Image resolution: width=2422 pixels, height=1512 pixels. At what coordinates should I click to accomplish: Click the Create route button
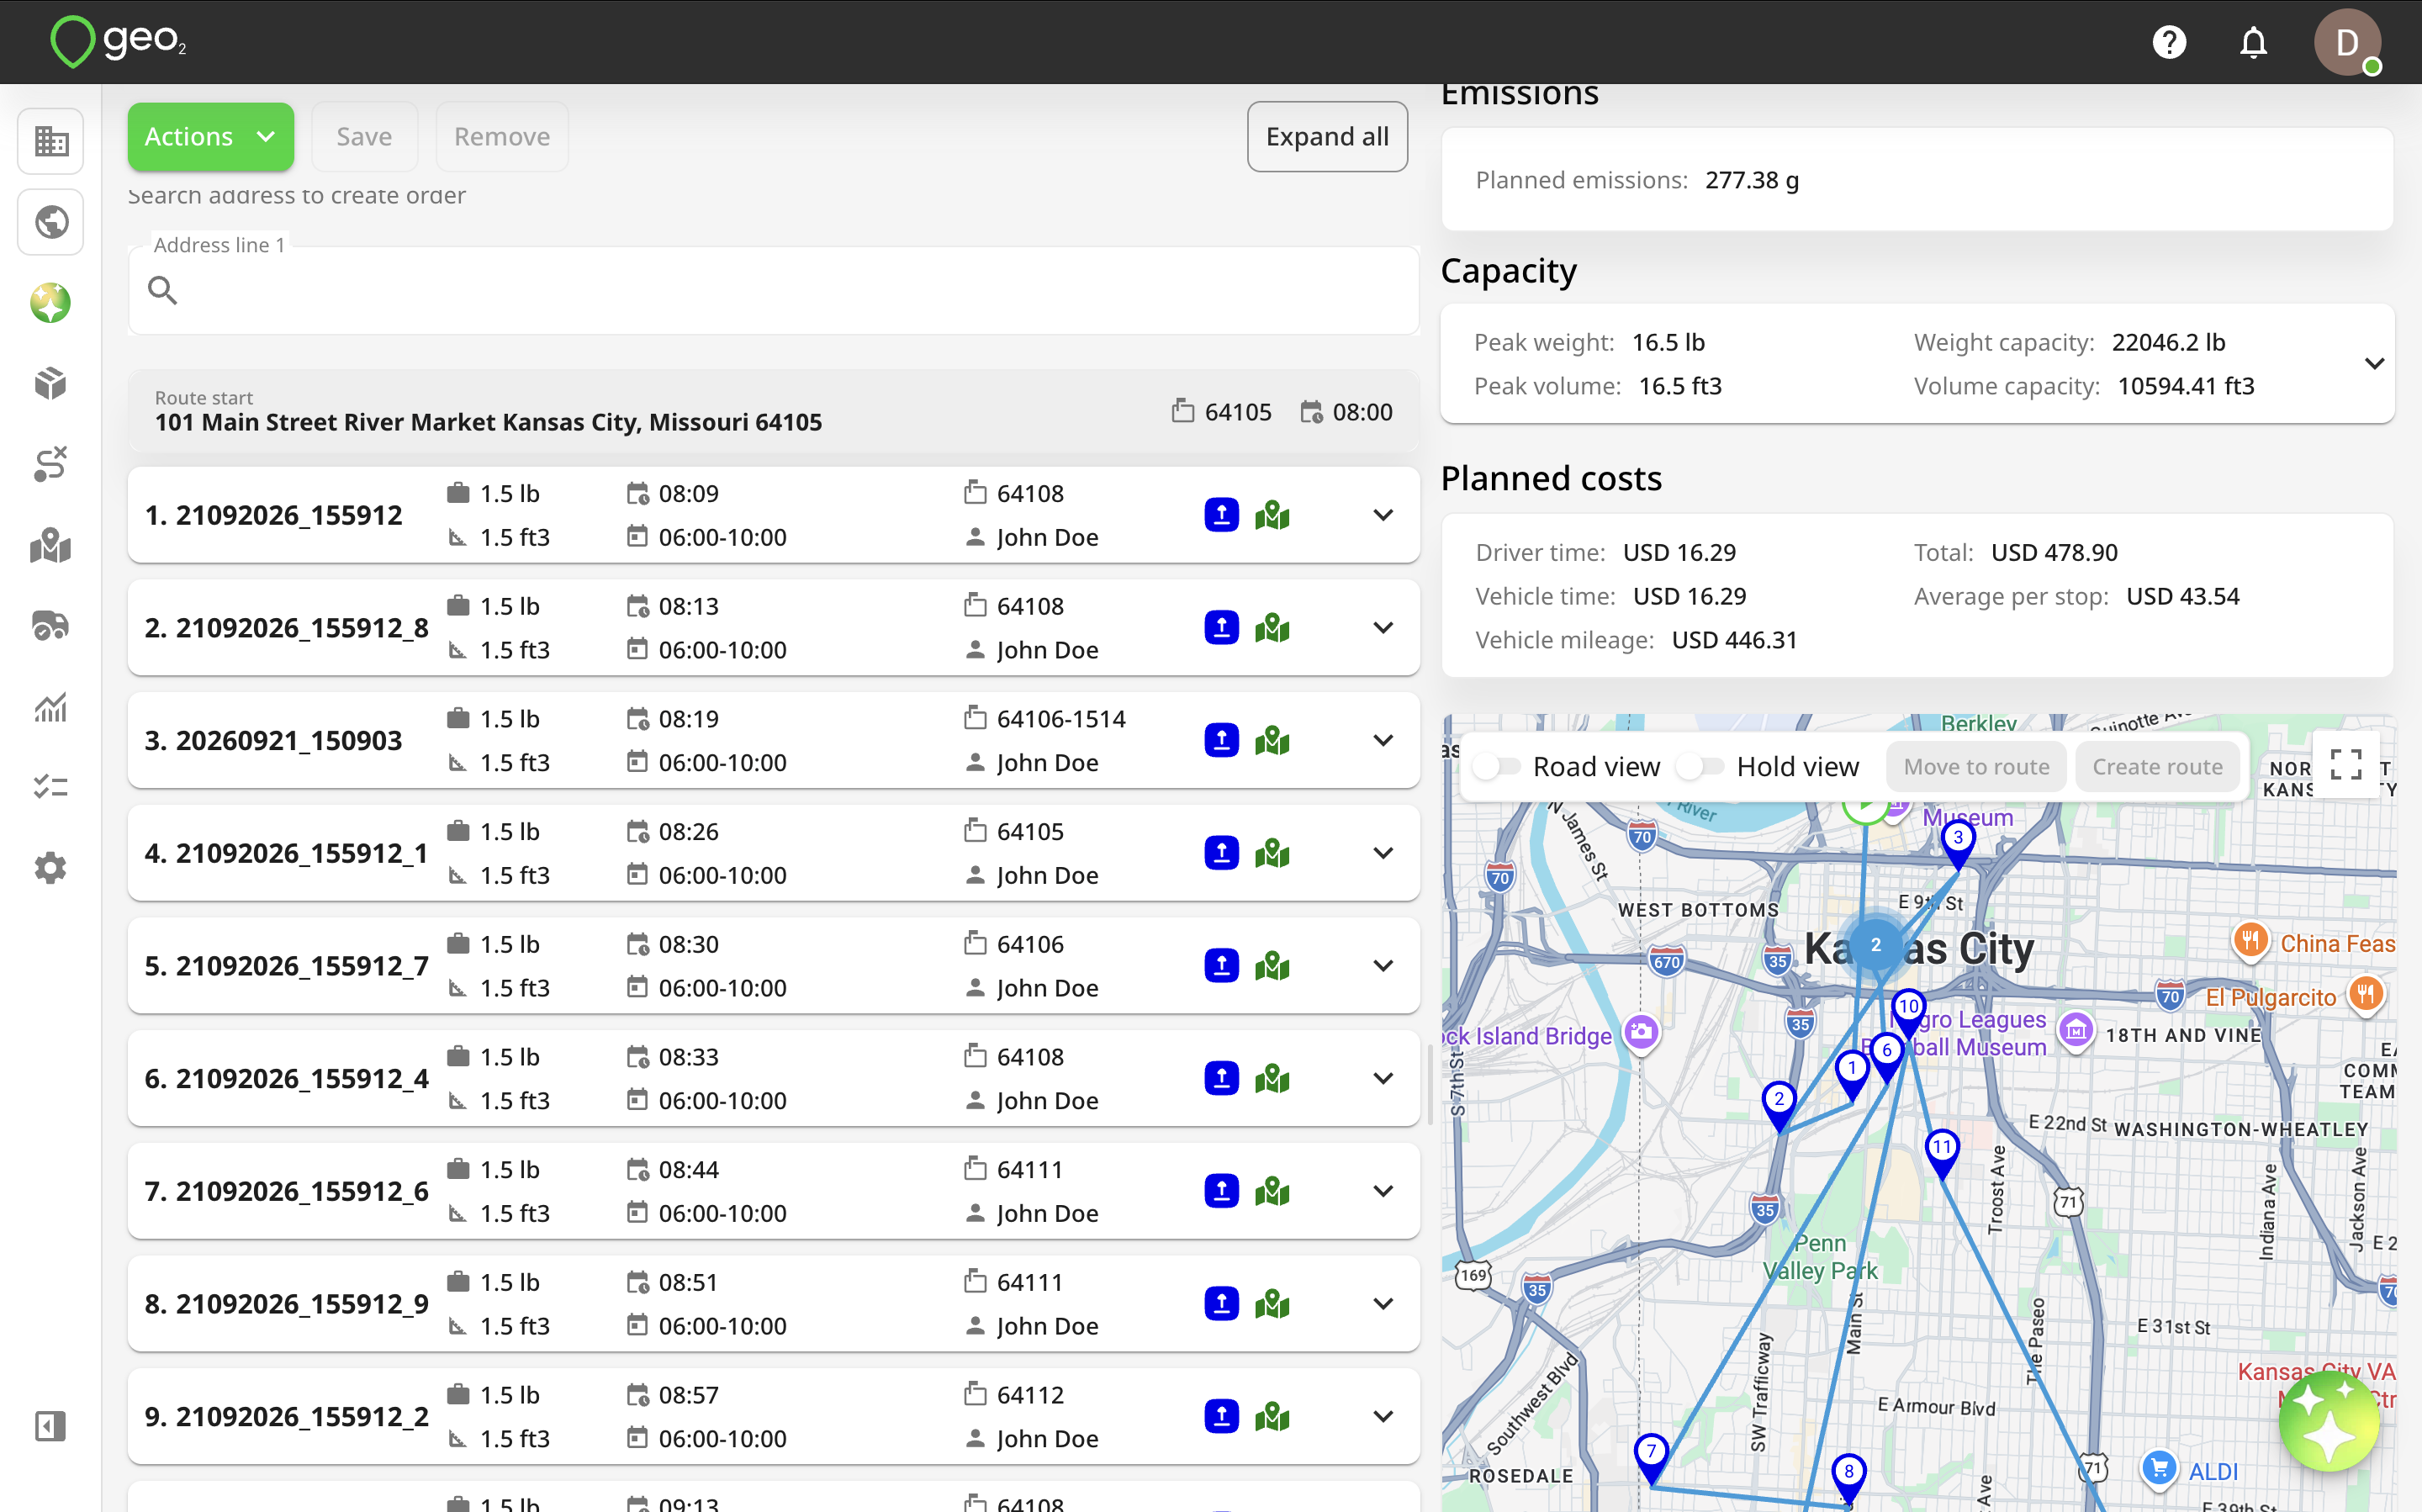pyautogui.click(x=2157, y=767)
